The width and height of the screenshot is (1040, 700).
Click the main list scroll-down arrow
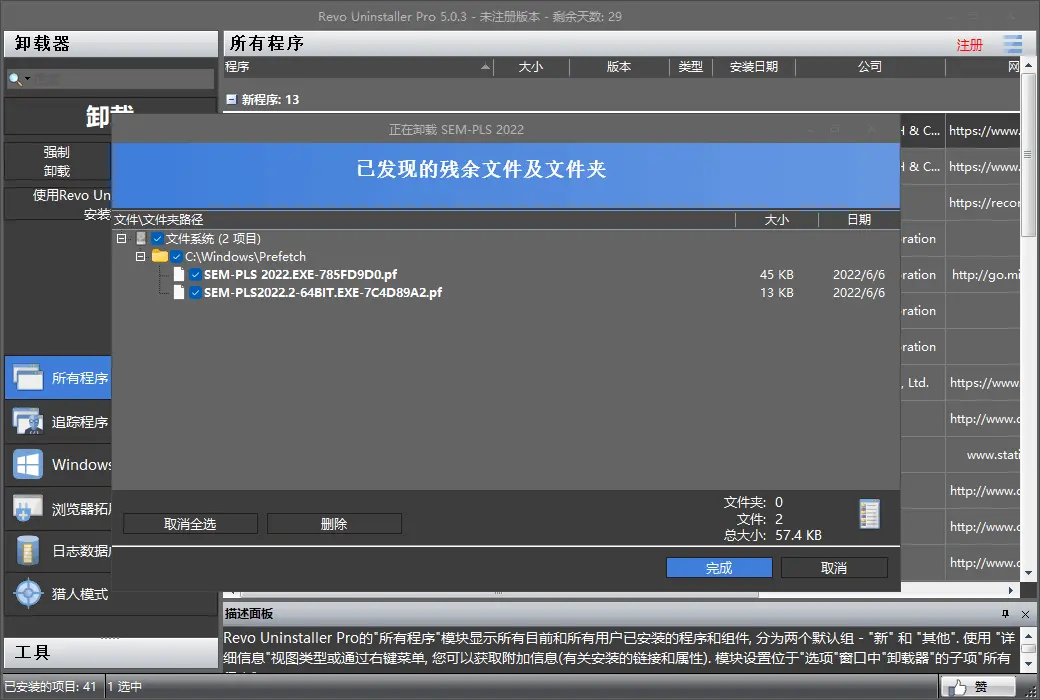pos(1028,573)
